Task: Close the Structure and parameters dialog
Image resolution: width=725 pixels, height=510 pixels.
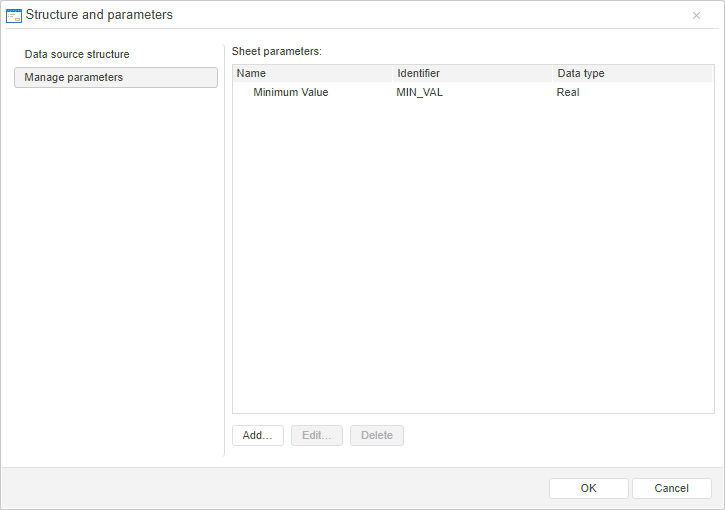Action: click(x=696, y=15)
